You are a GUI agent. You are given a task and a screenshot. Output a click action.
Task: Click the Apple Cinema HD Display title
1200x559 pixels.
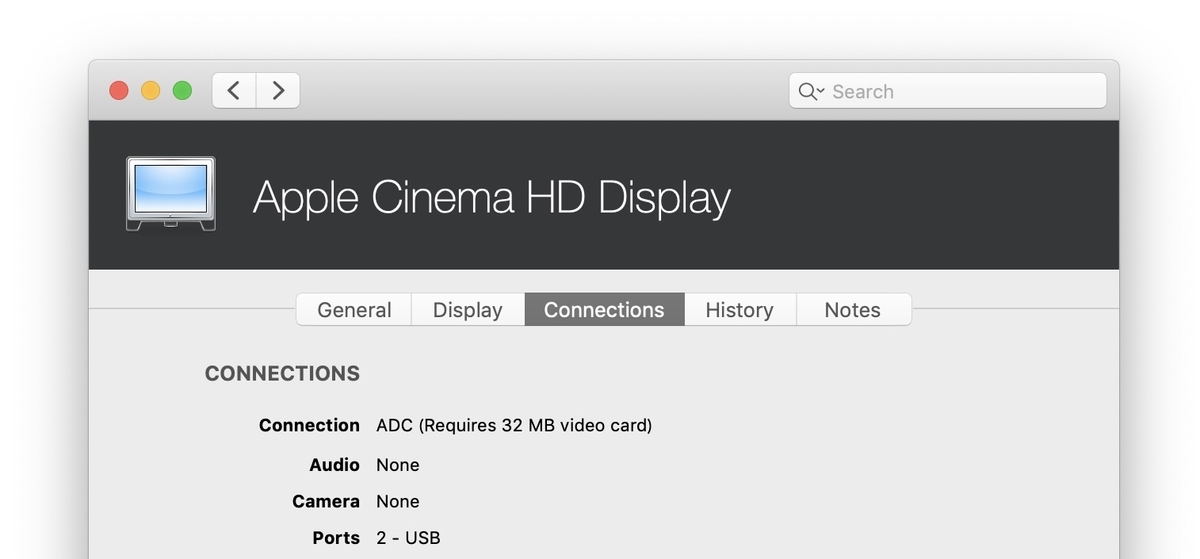pos(492,198)
